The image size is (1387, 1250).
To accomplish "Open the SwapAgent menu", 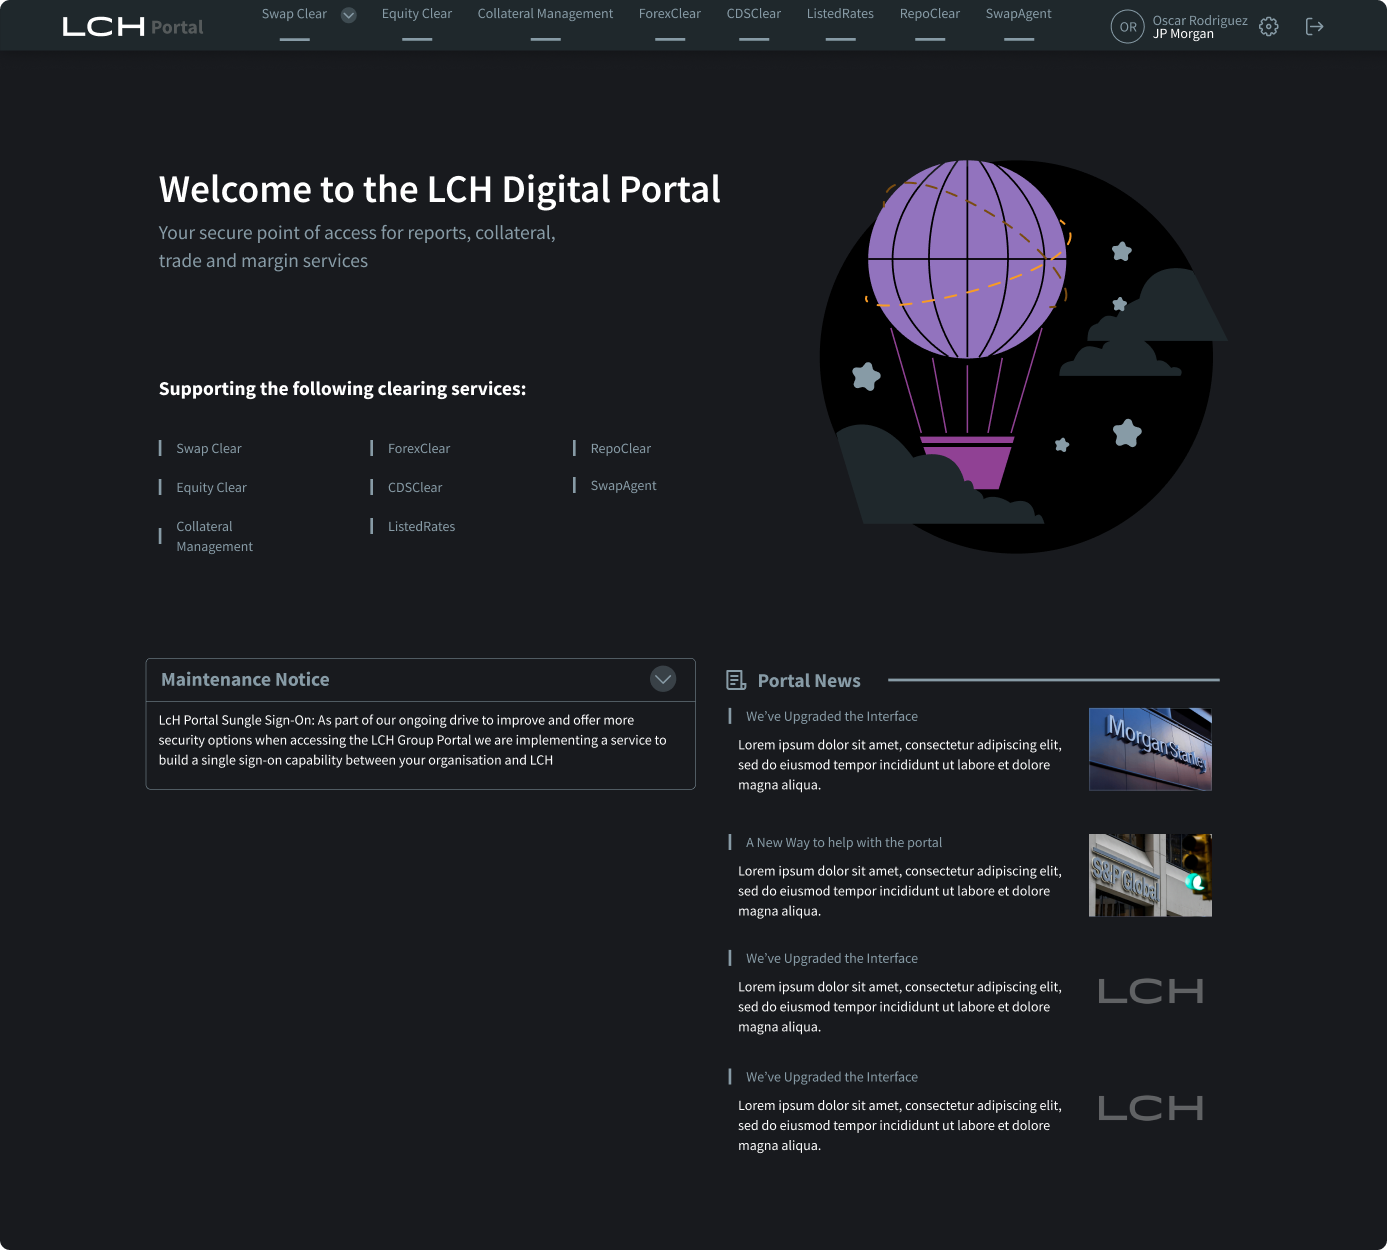I will [x=1018, y=14].
